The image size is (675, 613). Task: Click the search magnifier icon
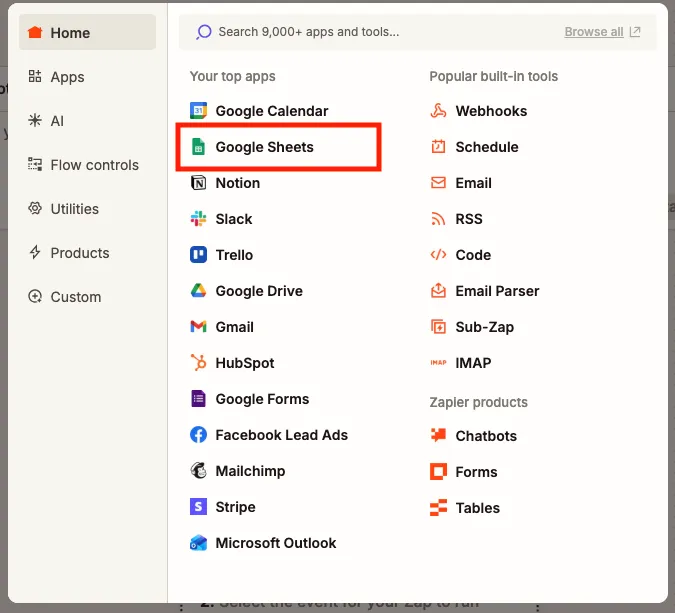(204, 32)
